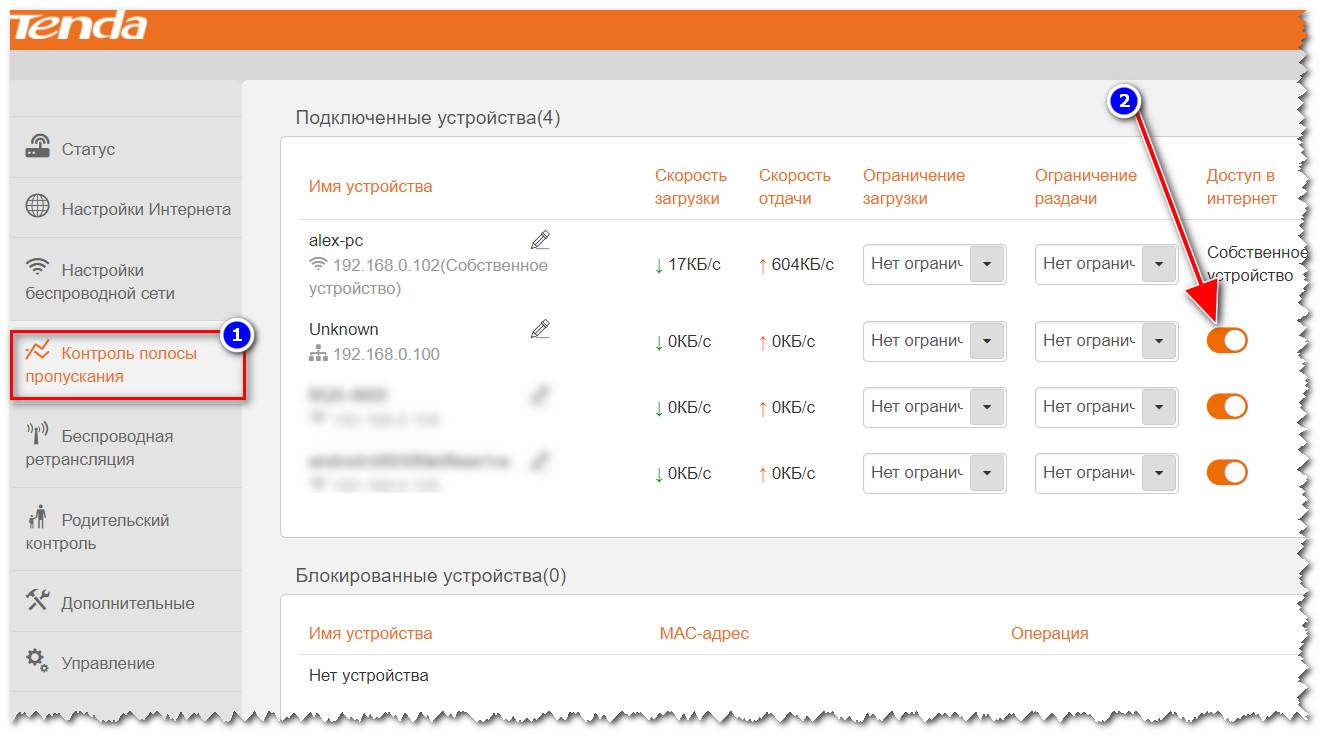
Task: Expand download limit dropdown for fourth device
Action: pyautogui.click(x=986, y=473)
